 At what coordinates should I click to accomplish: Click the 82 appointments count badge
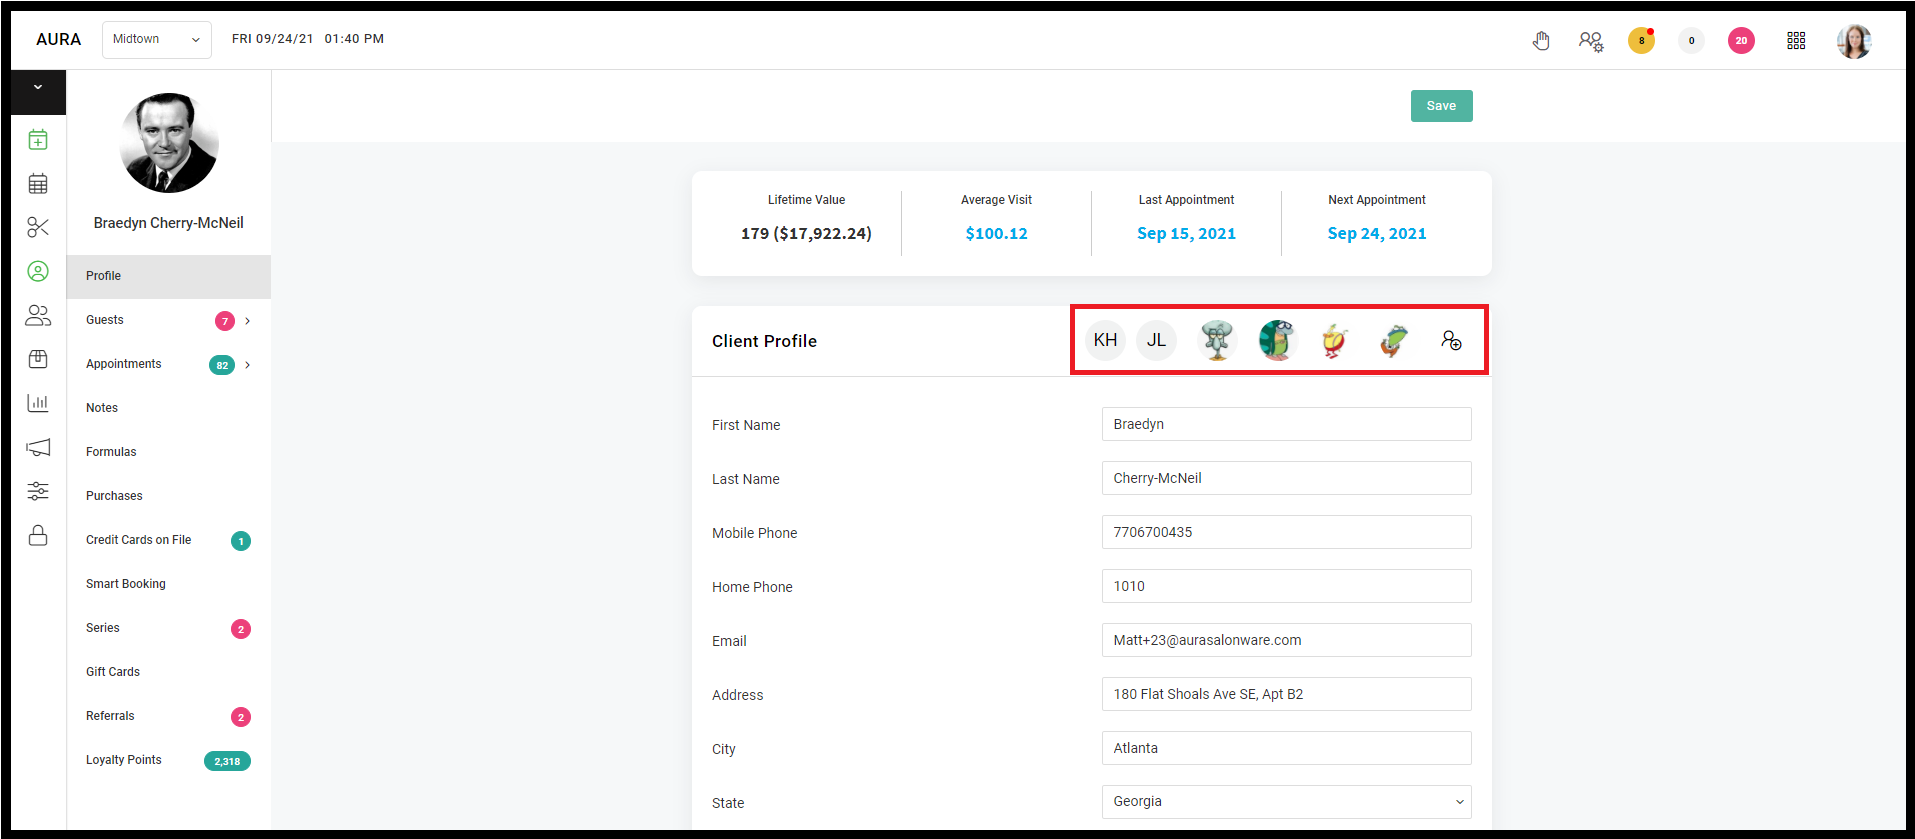(222, 365)
